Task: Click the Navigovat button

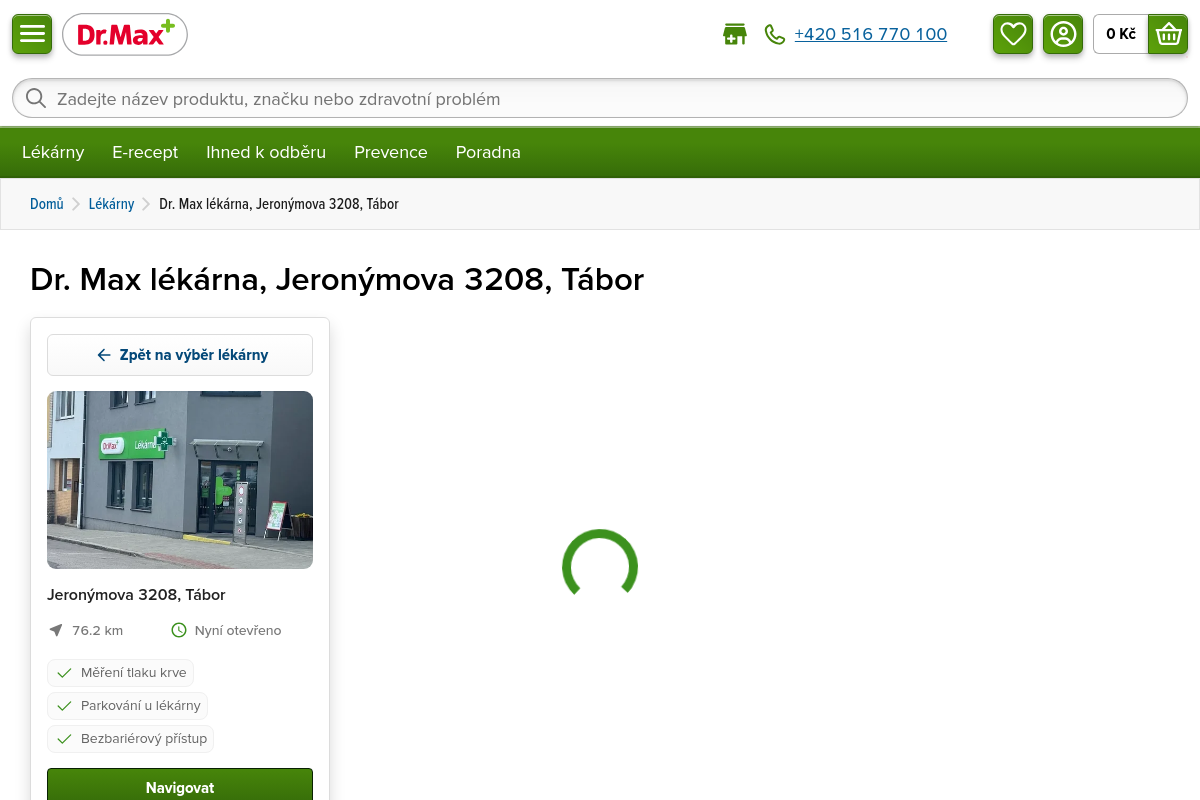Action: coord(180,786)
